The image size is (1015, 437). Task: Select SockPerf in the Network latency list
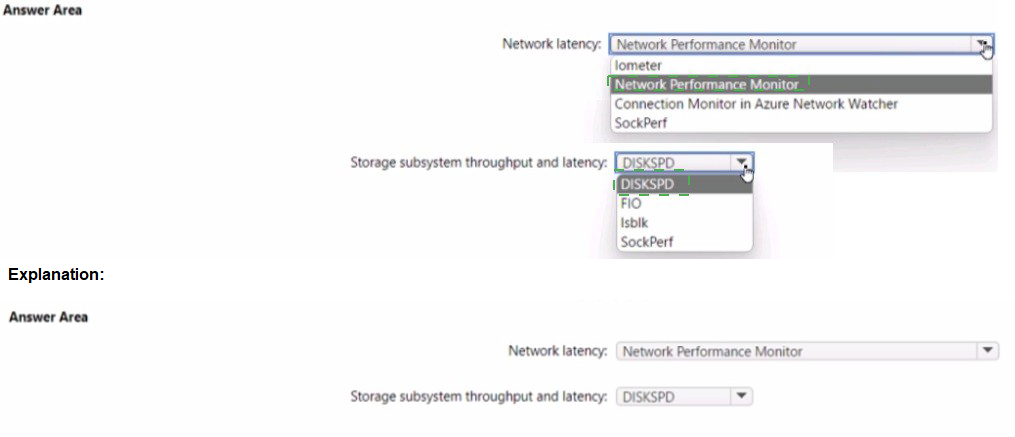point(641,123)
